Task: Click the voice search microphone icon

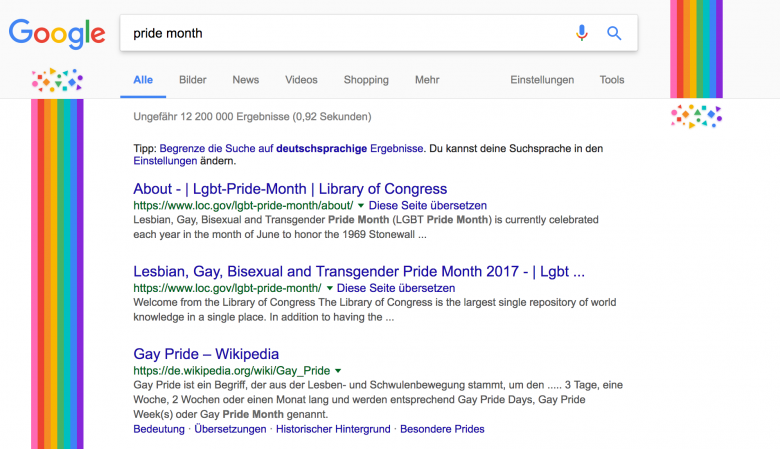Action: (x=582, y=33)
